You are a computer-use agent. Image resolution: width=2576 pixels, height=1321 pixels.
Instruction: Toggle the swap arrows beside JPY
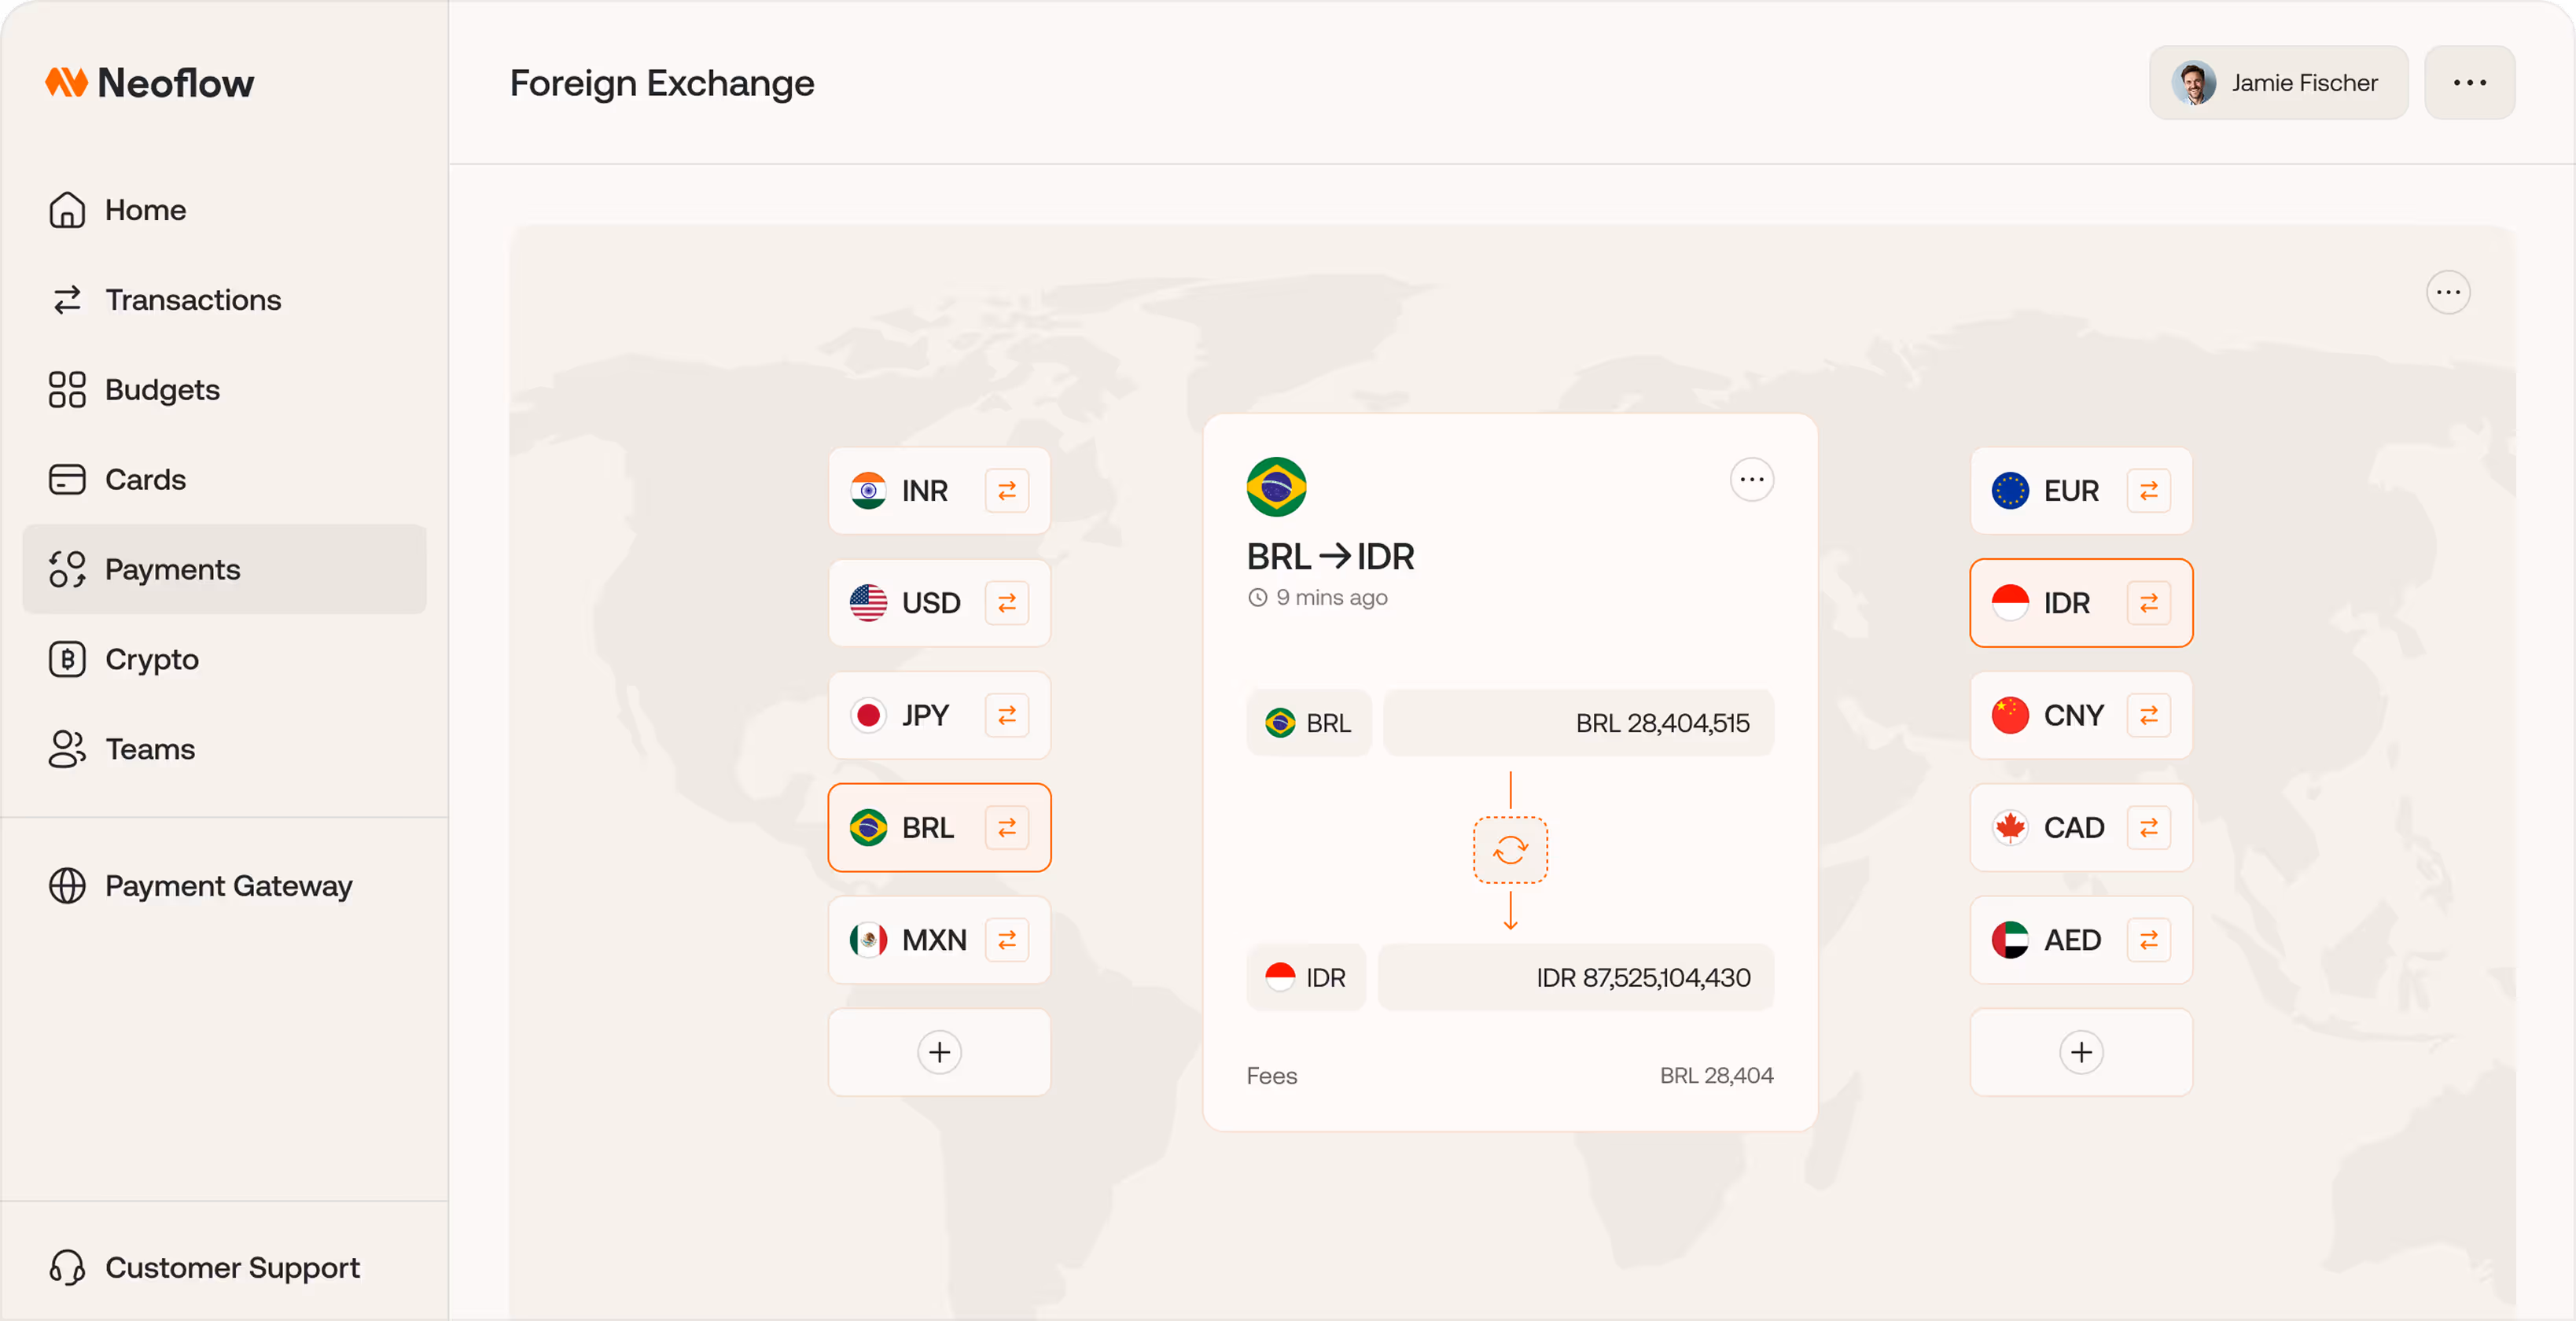pyautogui.click(x=1008, y=715)
